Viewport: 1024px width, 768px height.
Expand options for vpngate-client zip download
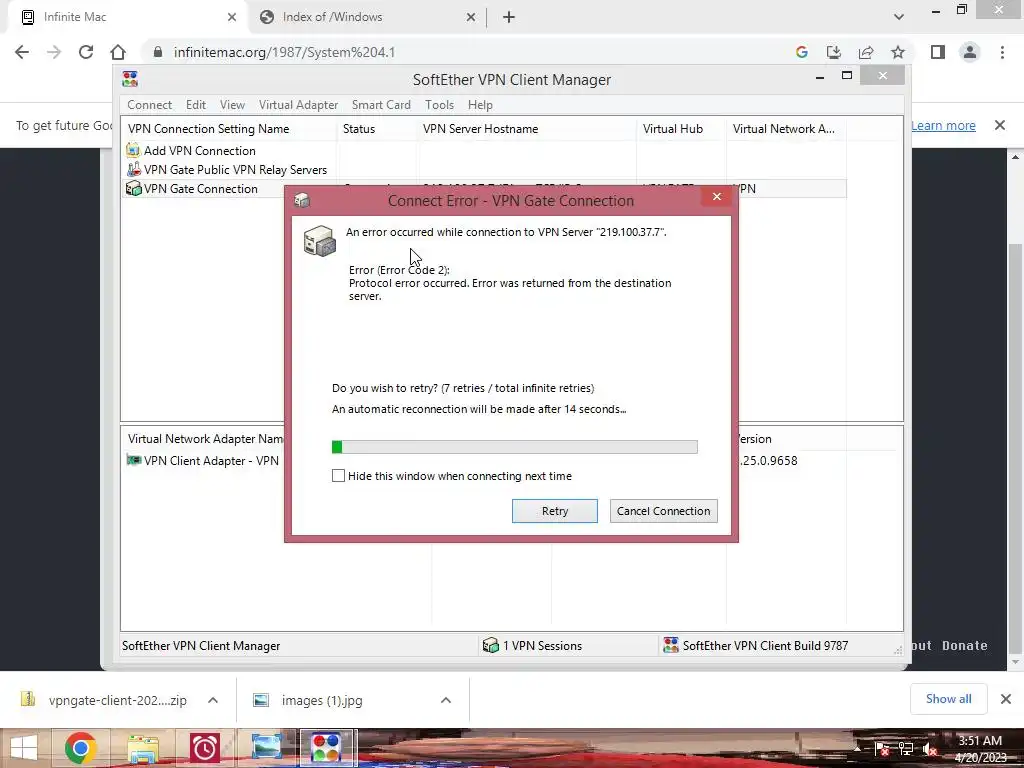pos(213,700)
